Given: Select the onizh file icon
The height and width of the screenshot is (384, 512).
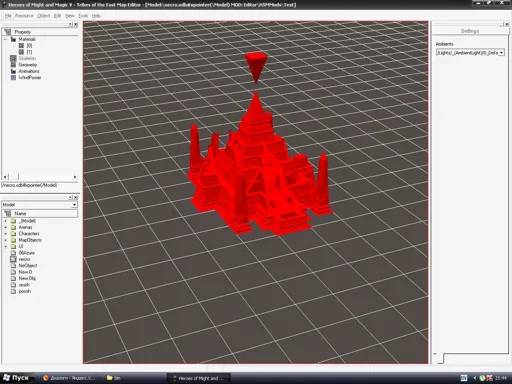Looking at the screenshot, I should coord(13,285).
